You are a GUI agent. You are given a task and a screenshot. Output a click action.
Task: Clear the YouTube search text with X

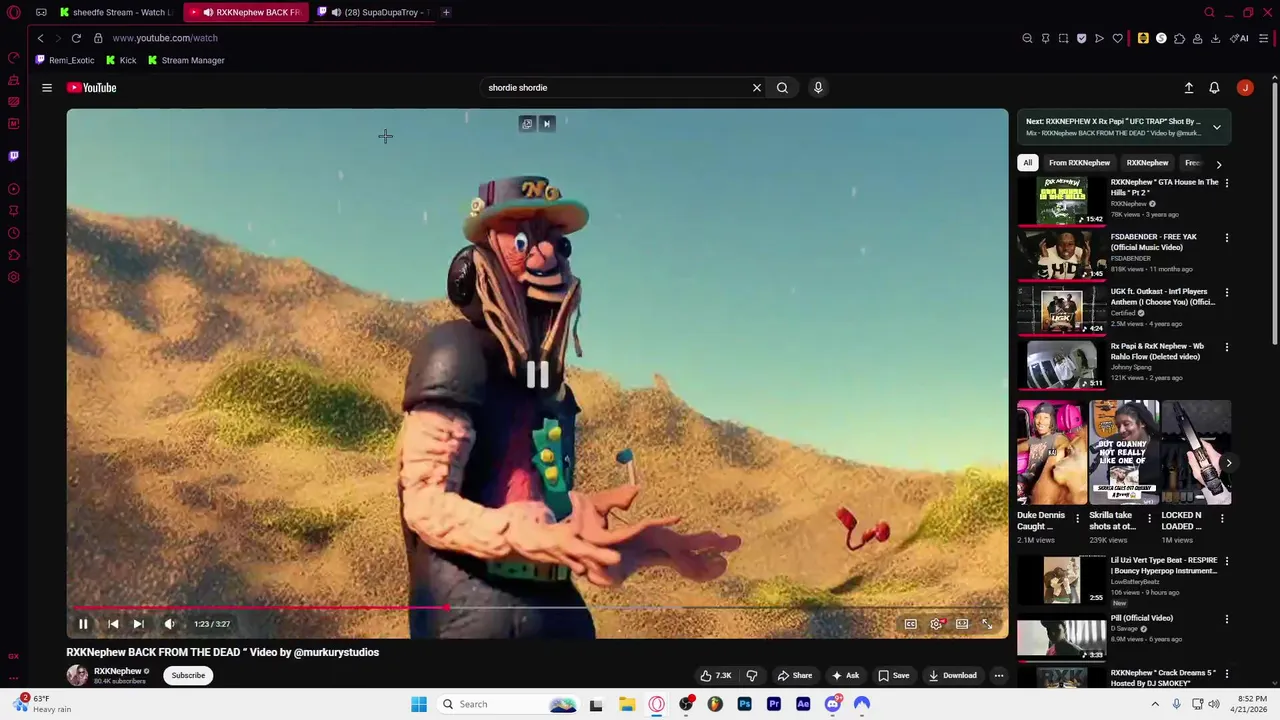(x=757, y=88)
